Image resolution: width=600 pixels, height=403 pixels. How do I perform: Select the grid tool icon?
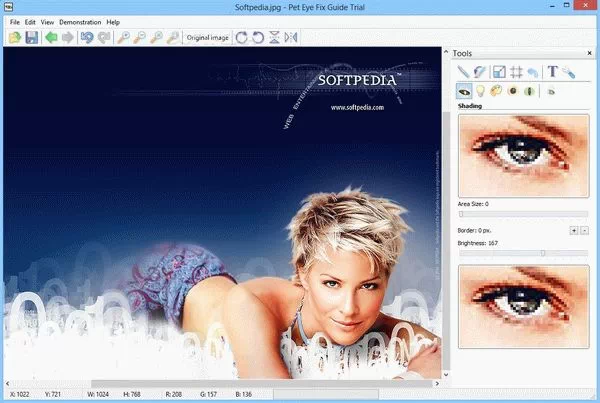(x=516, y=71)
